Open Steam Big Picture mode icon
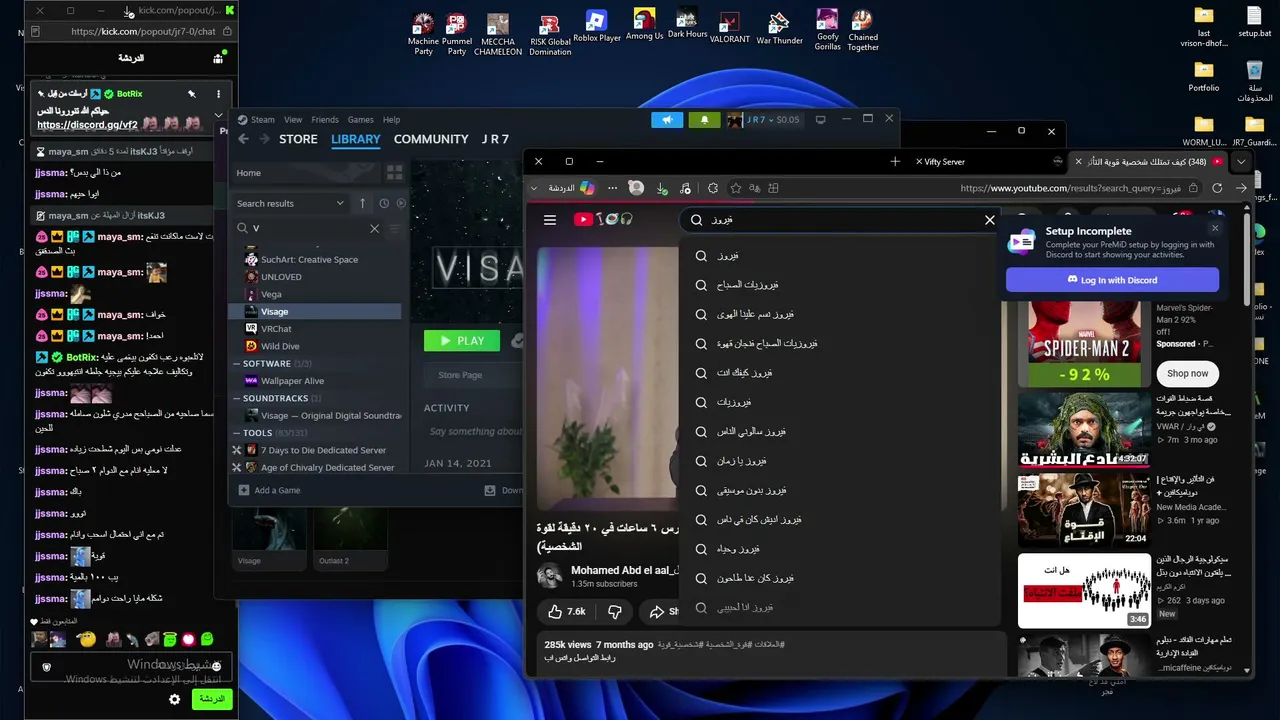Image resolution: width=1280 pixels, height=720 pixels. [x=821, y=120]
